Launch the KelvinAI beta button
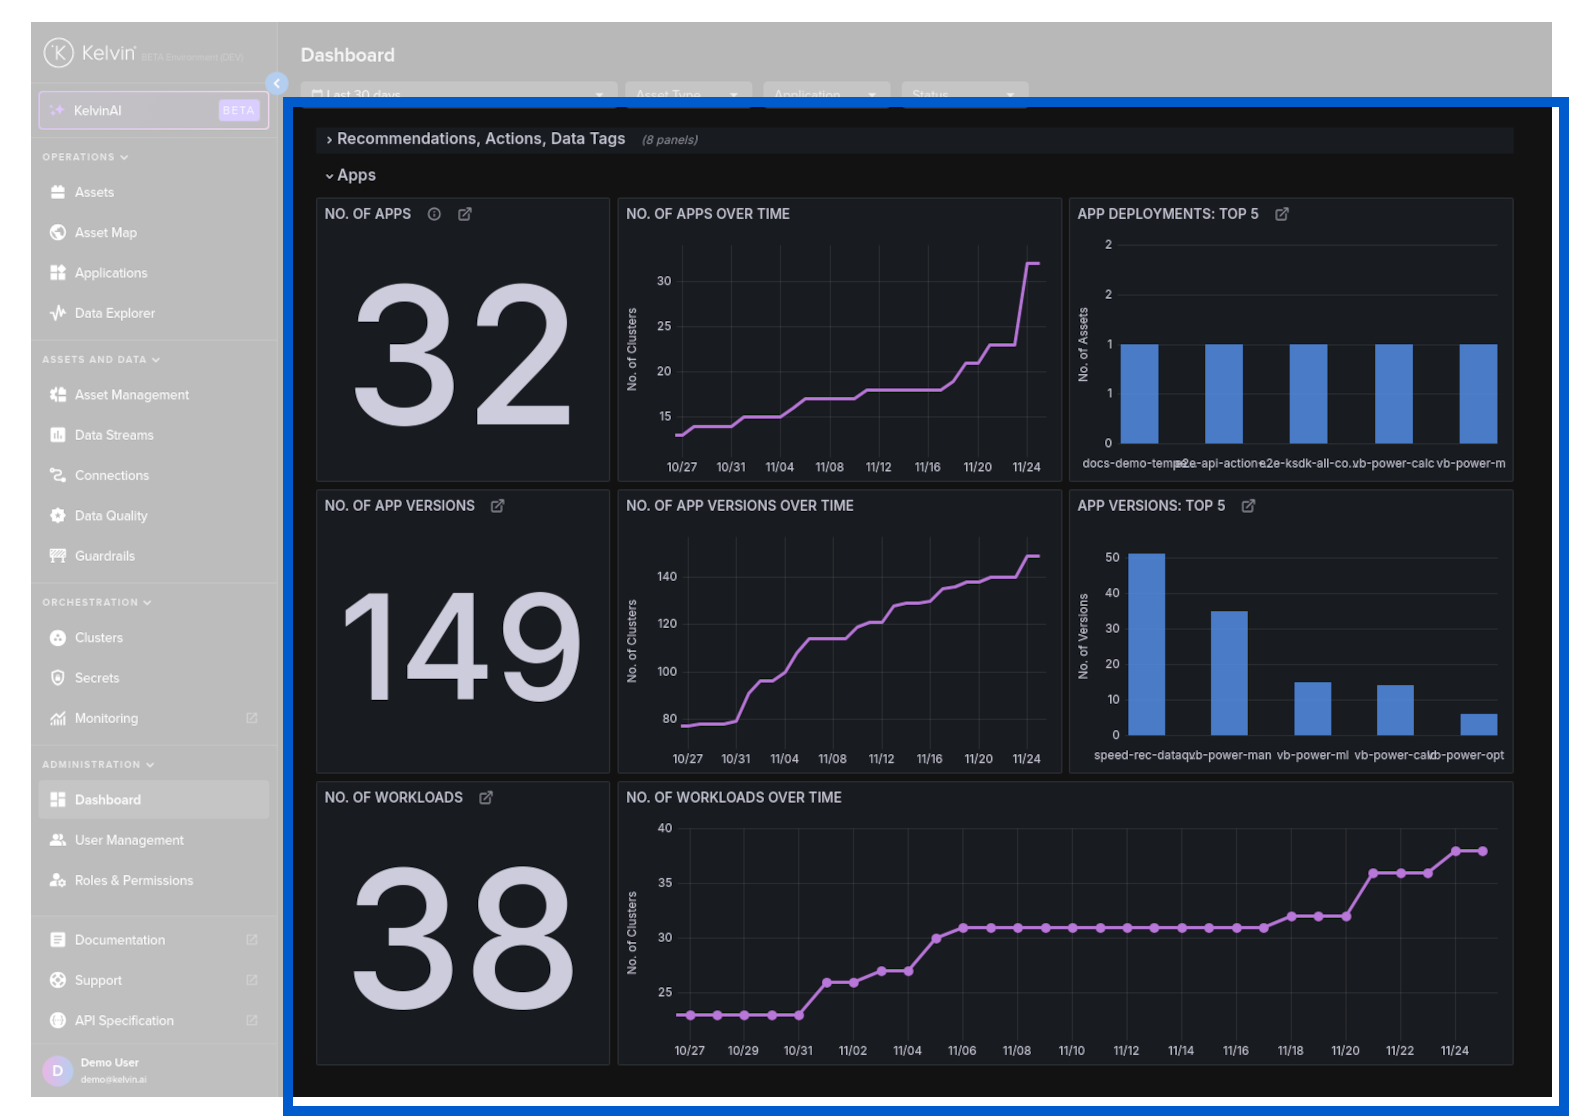Image resolution: width=1584 pixels, height=1120 pixels. point(153,111)
